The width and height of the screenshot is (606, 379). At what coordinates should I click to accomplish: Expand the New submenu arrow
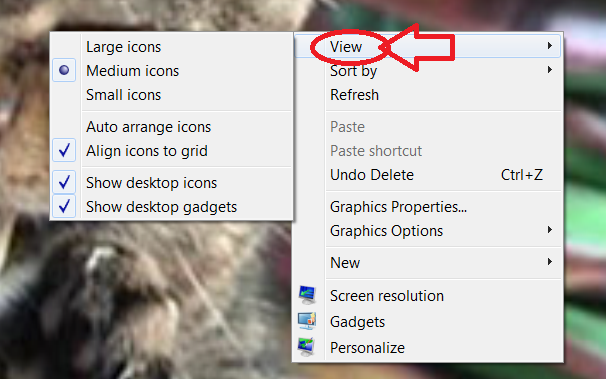(x=550, y=262)
